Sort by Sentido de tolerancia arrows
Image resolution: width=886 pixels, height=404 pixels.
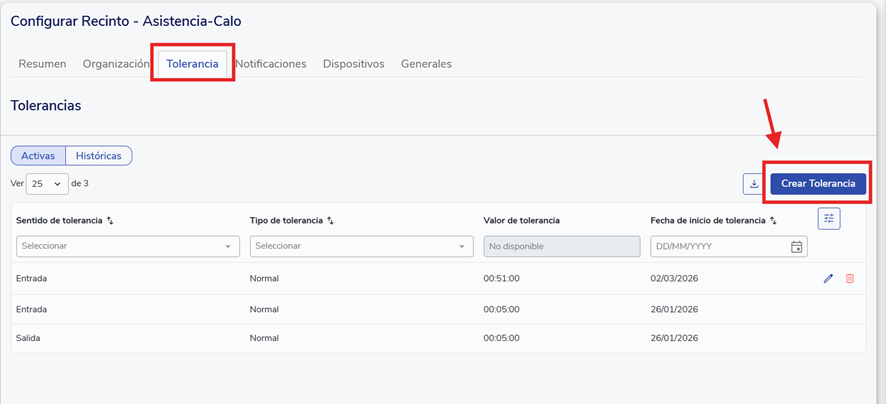pos(111,220)
